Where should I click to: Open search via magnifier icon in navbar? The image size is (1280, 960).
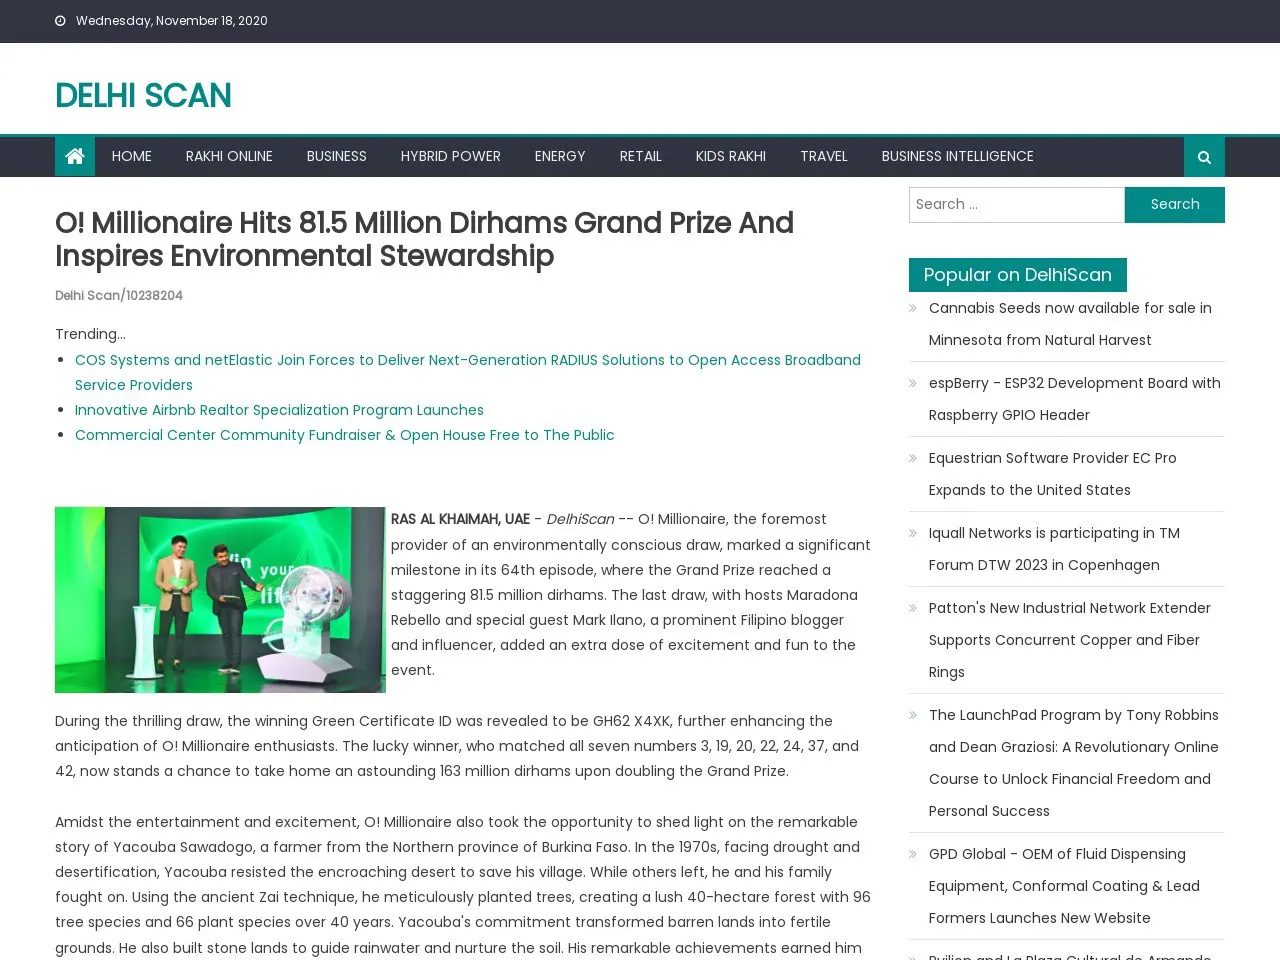[1204, 157]
